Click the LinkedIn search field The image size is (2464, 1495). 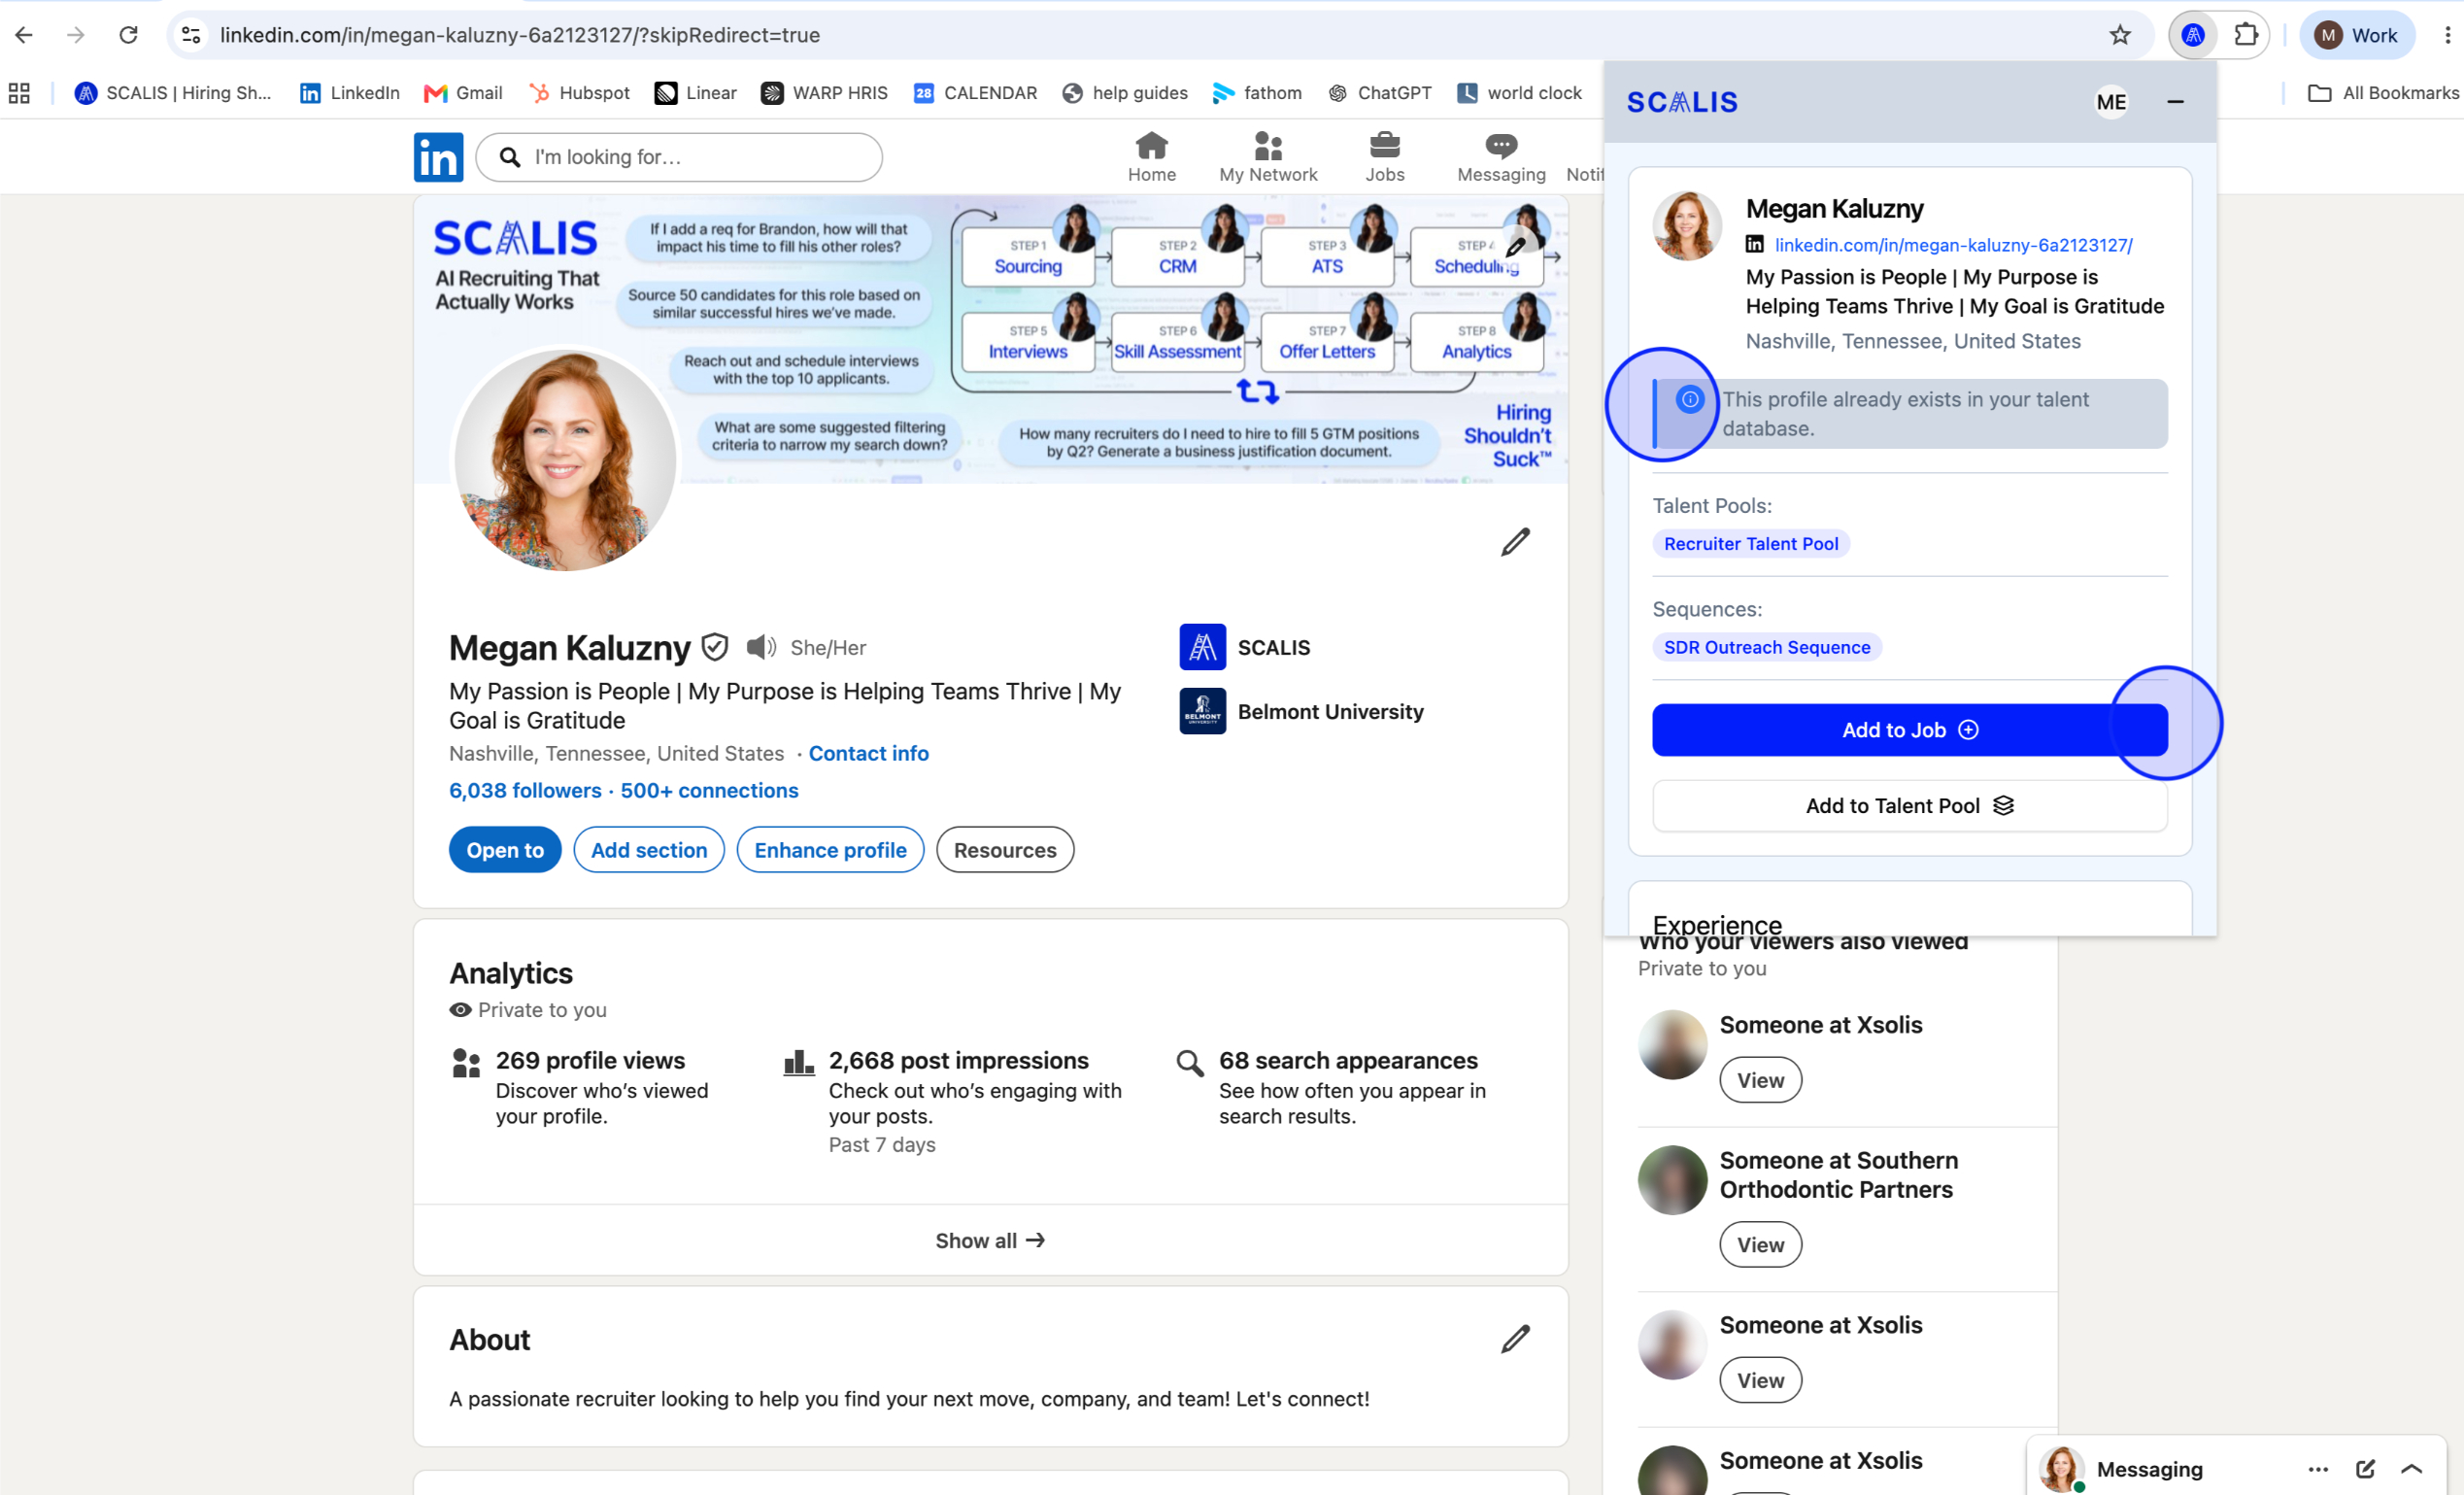[679, 157]
